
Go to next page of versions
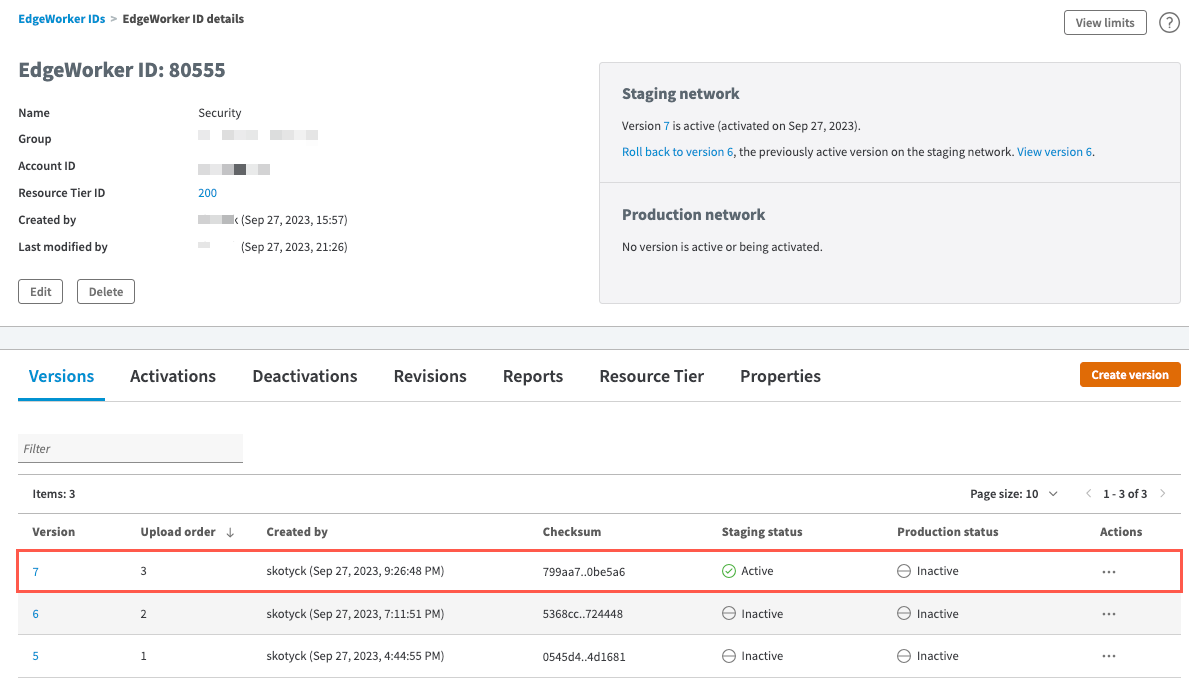point(1162,494)
